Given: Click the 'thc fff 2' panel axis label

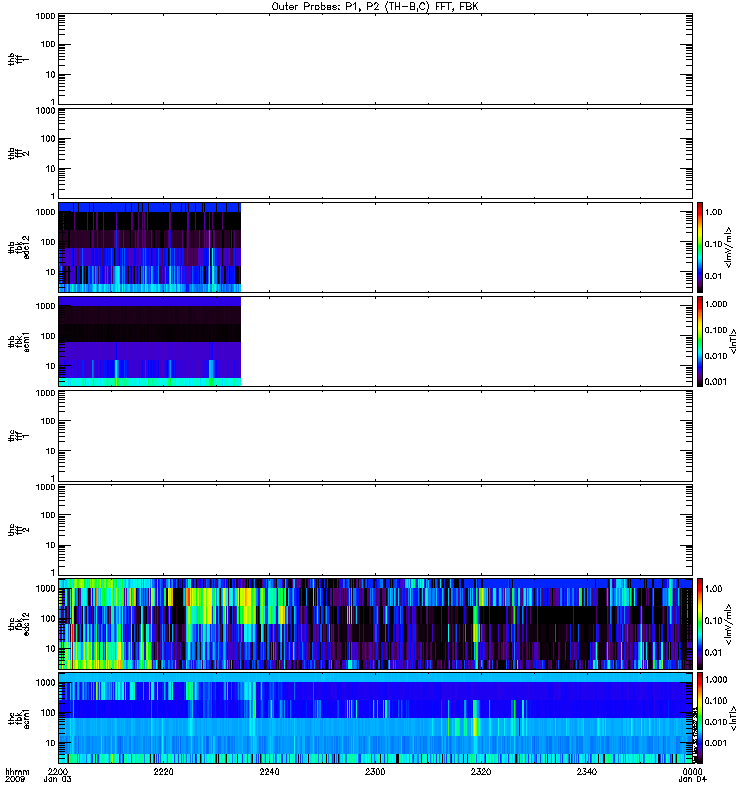Looking at the screenshot, I should point(18,530).
